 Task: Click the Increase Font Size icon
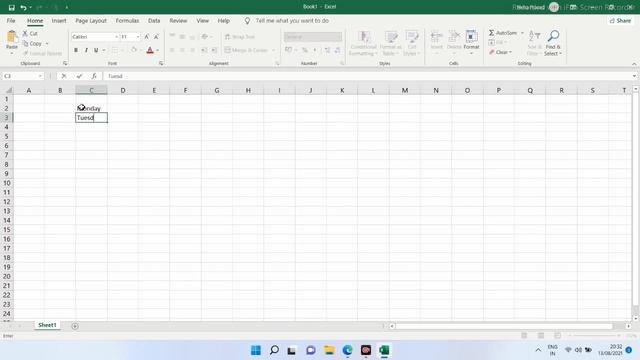(147, 37)
